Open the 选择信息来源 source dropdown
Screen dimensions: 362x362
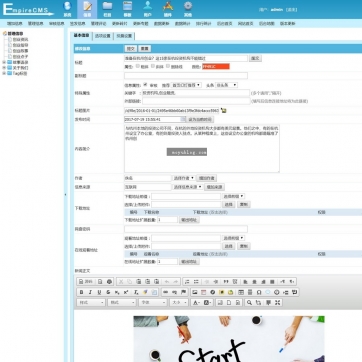(188, 187)
